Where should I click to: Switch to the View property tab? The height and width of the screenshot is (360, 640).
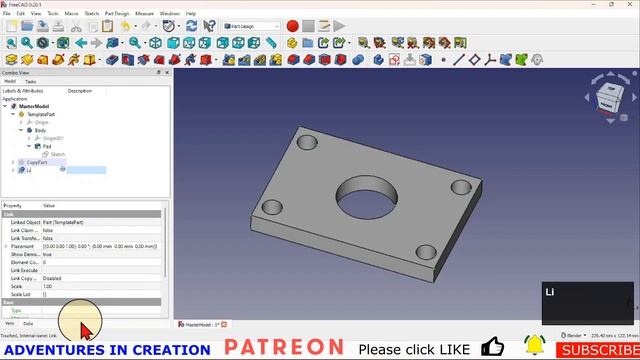pyautogui.click(x=9, y=323)
